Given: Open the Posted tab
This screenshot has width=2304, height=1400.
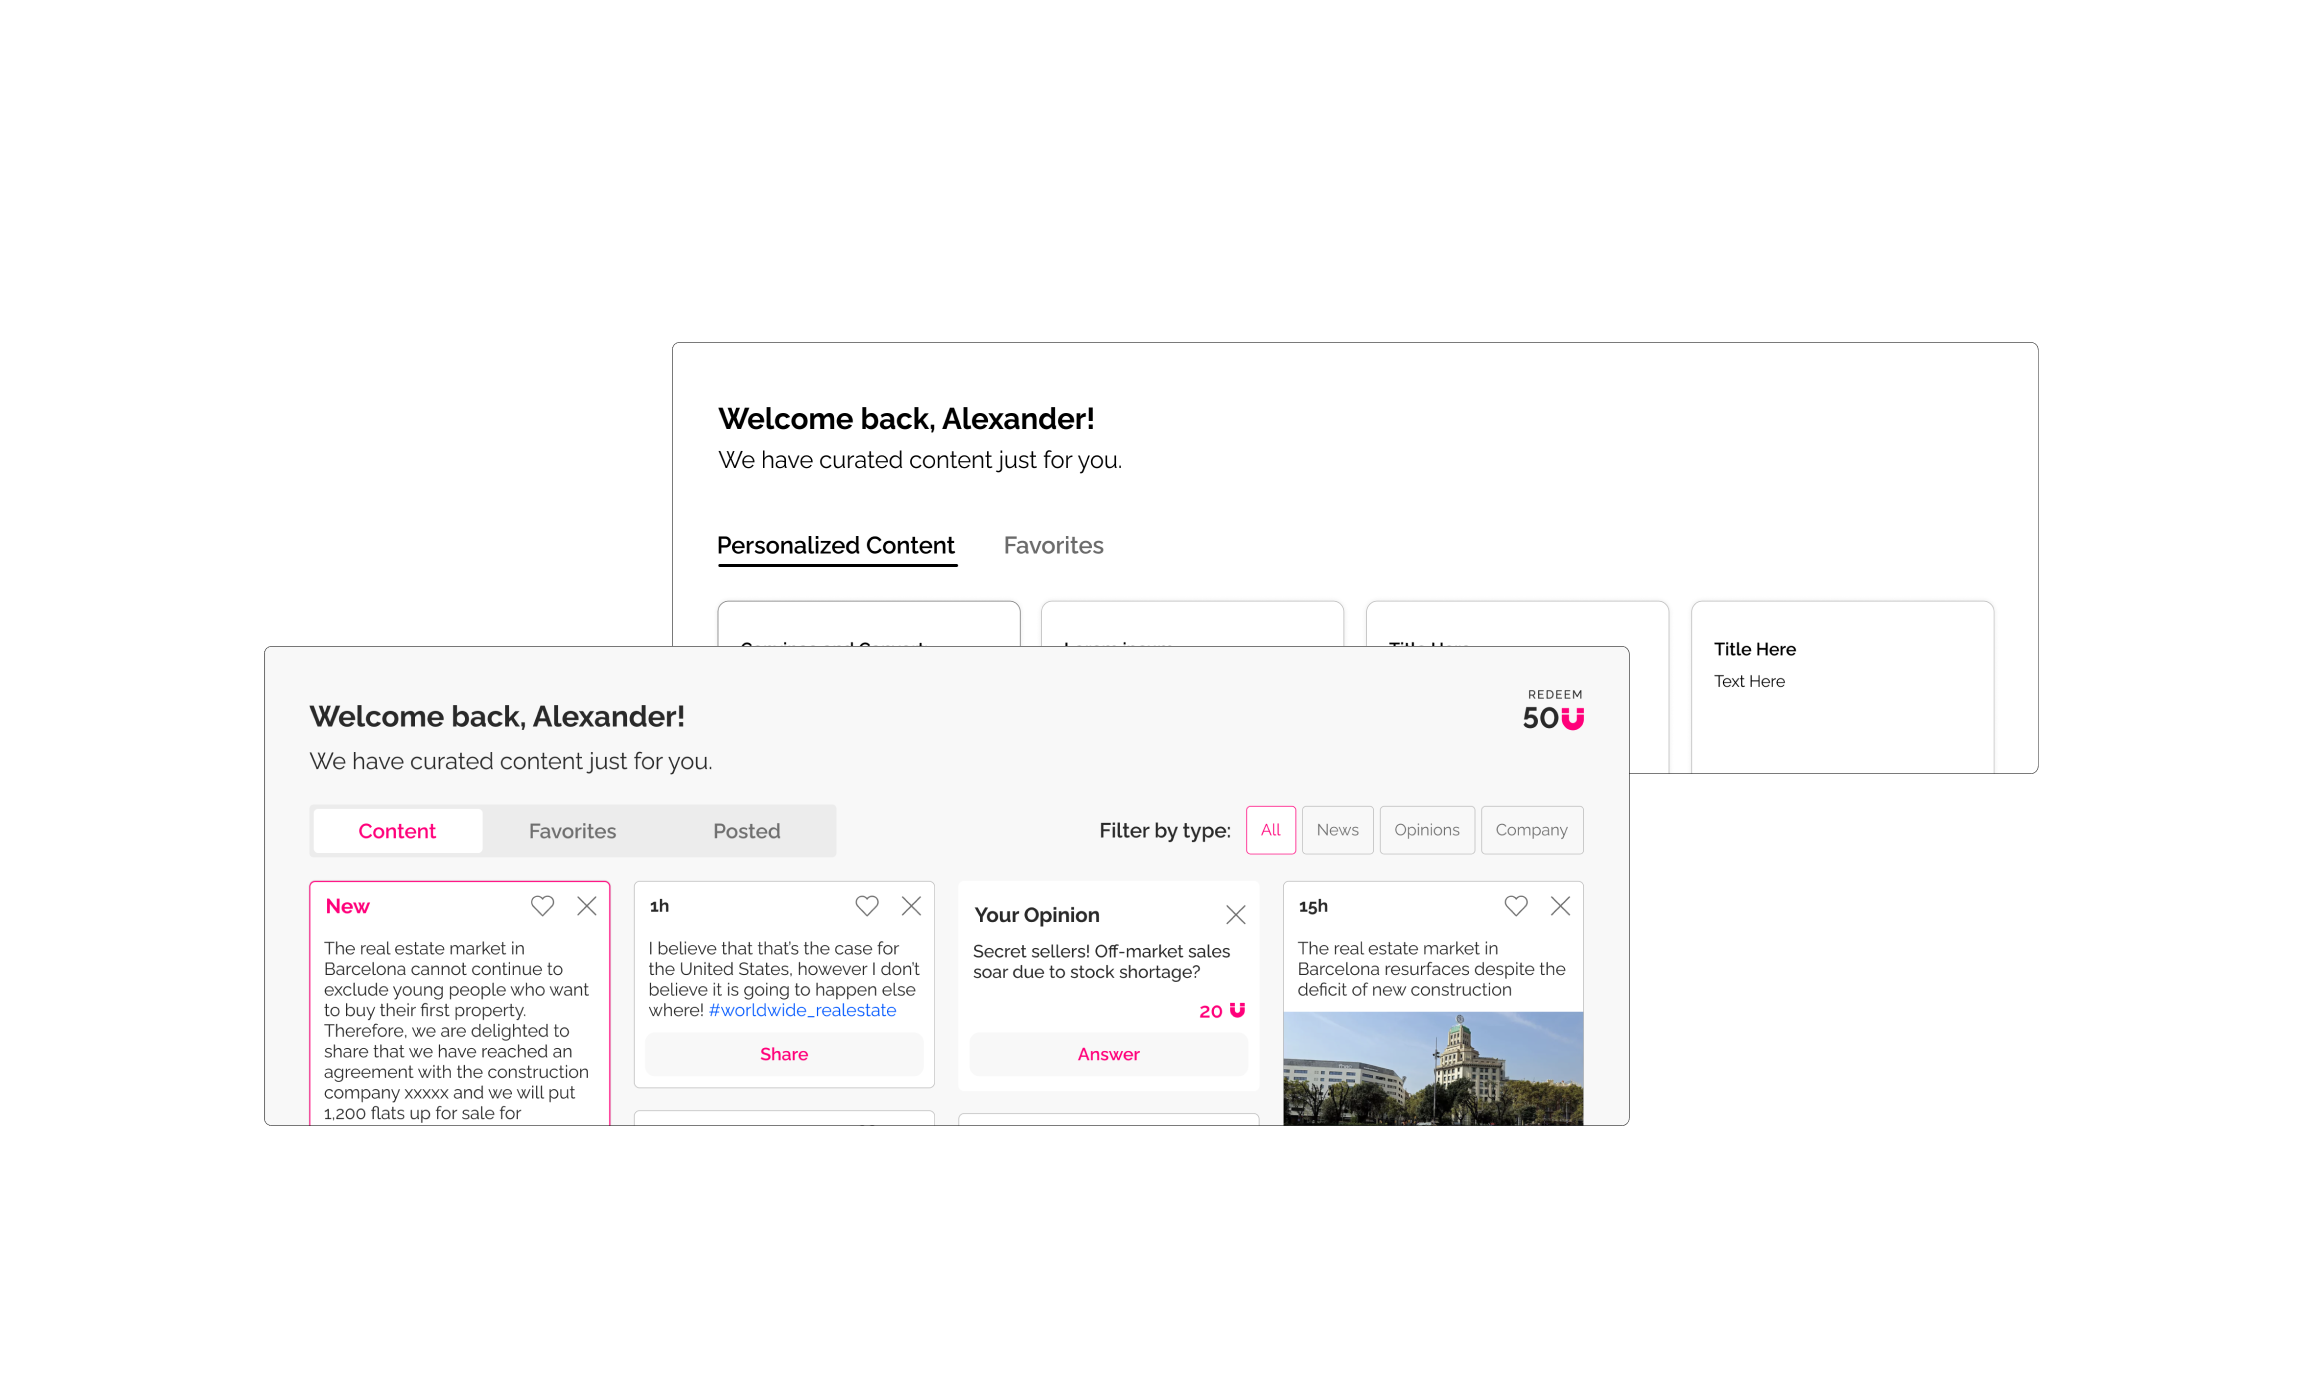Looking at the screenshot, I should 746,831.
